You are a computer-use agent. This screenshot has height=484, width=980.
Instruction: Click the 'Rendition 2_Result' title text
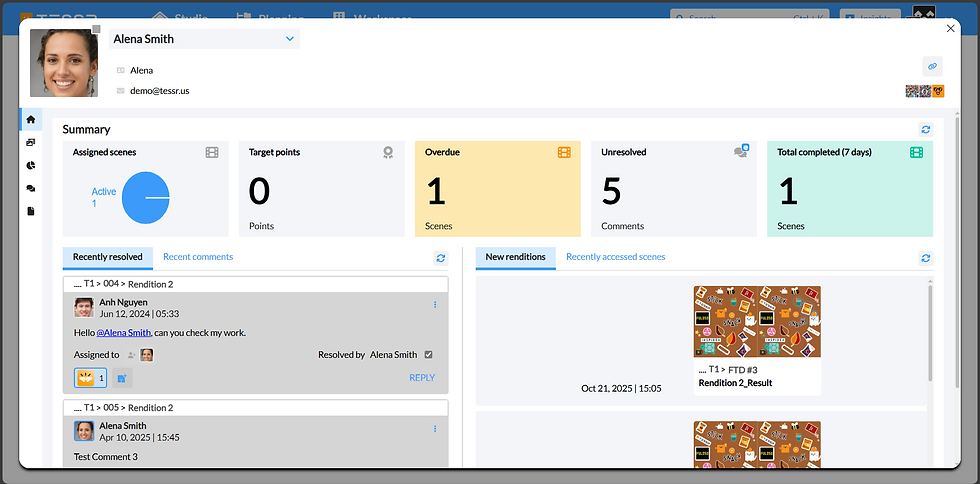[735, 383]
